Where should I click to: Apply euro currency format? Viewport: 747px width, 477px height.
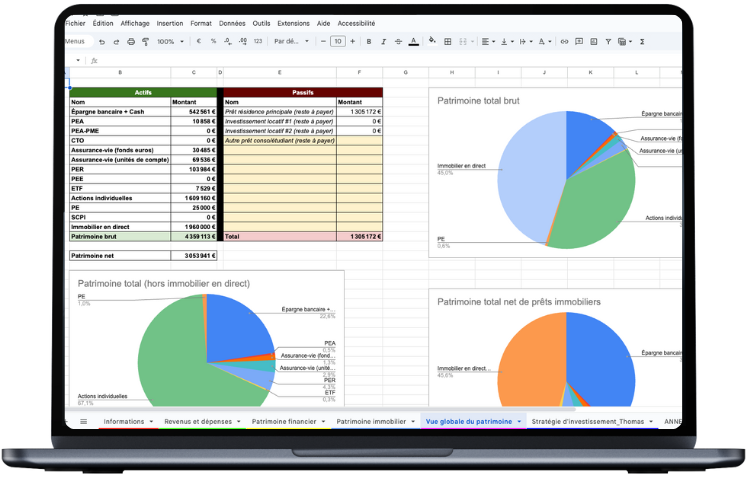coord(199,41)
